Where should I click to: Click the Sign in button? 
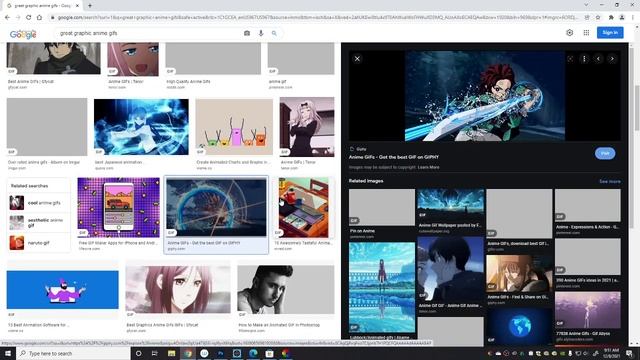click(610, 33)
